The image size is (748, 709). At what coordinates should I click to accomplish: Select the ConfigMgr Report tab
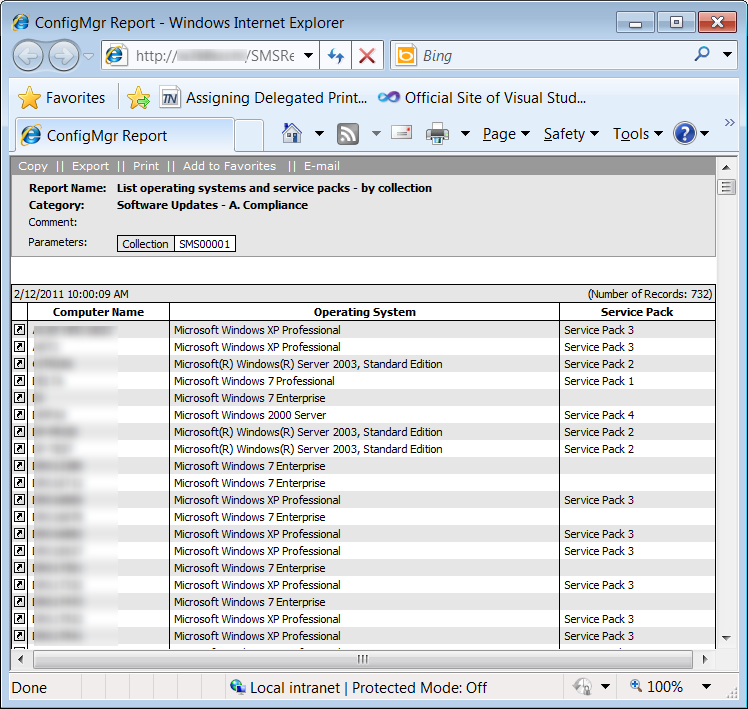tap(125, 136)
